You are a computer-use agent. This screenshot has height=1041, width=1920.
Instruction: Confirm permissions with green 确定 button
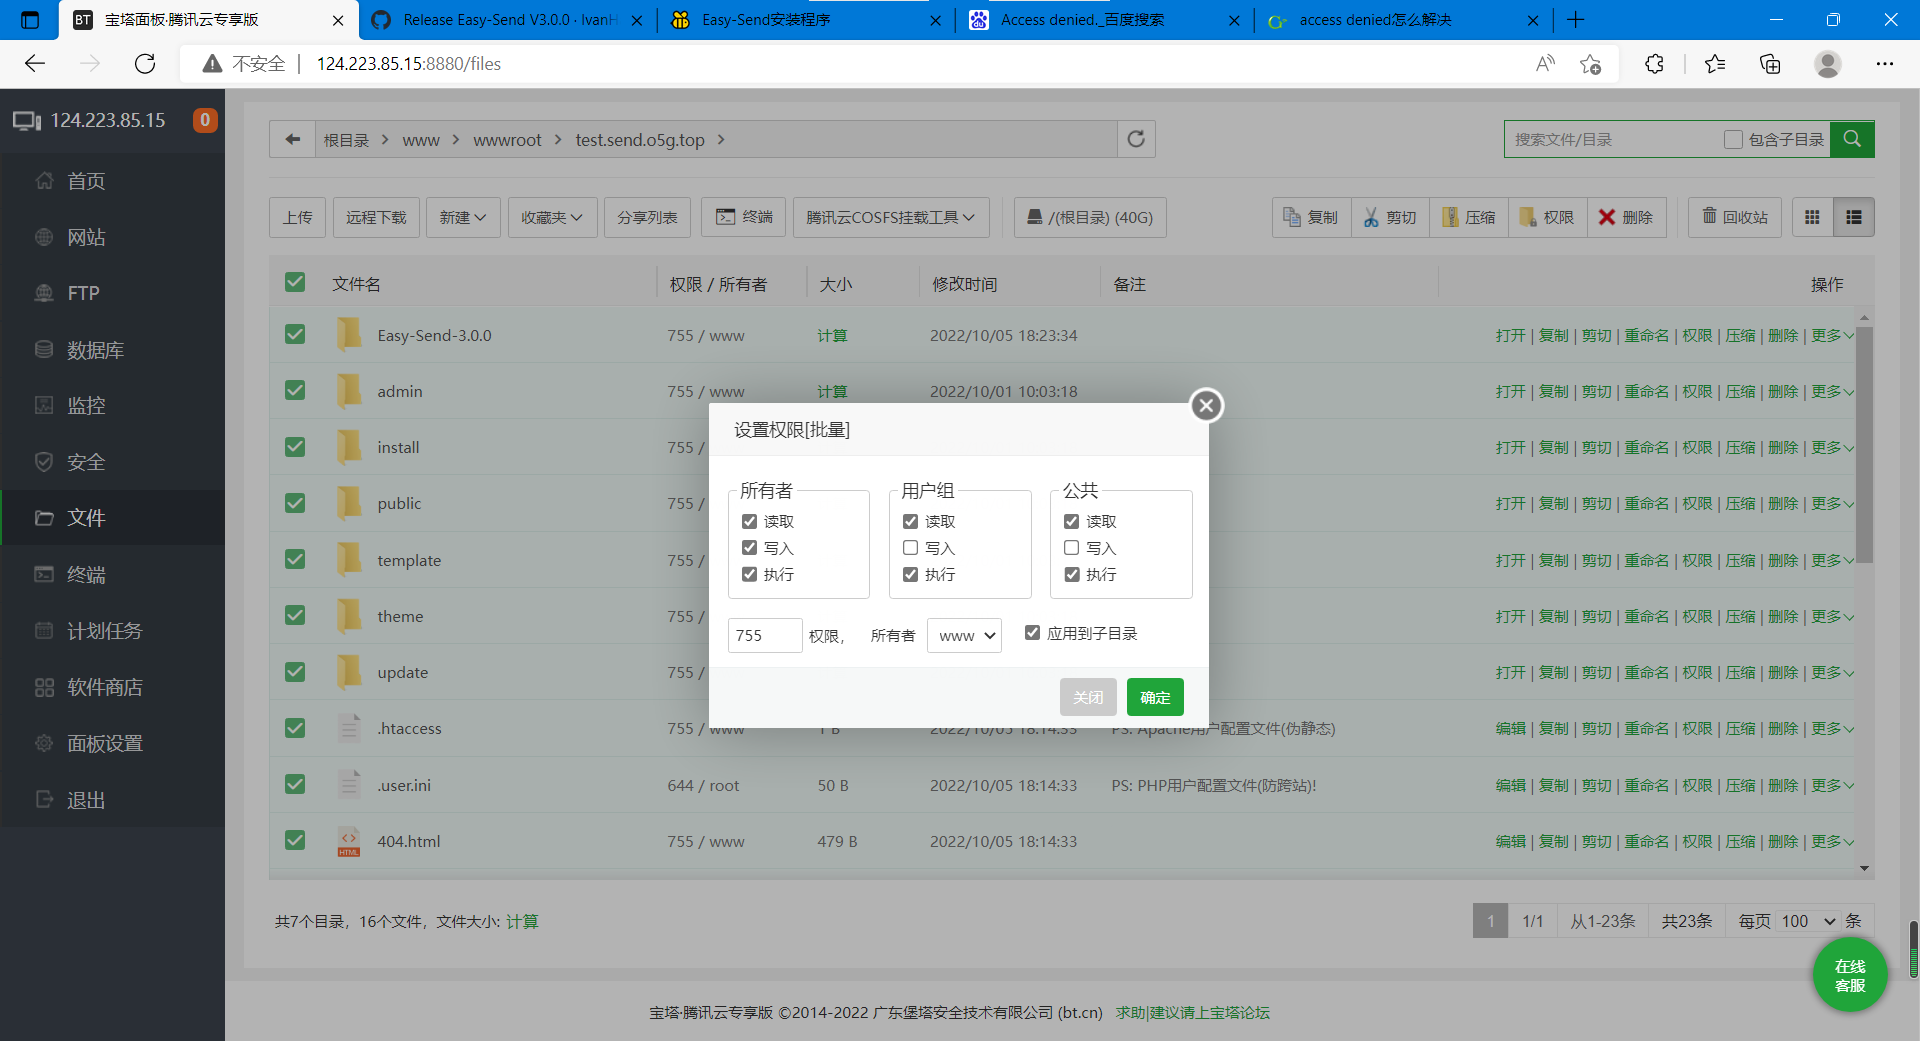tap(1155, 697)
